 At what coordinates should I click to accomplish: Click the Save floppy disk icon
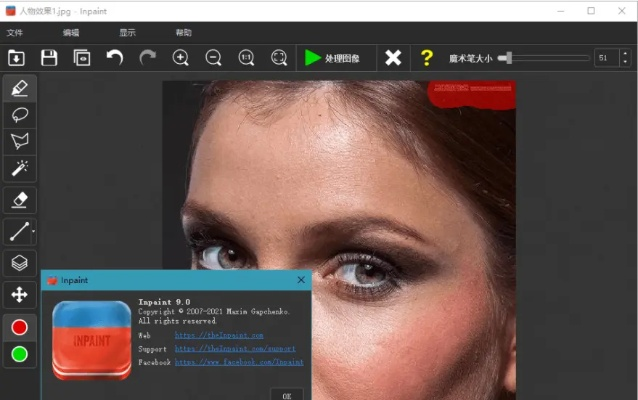click(48, 58)
